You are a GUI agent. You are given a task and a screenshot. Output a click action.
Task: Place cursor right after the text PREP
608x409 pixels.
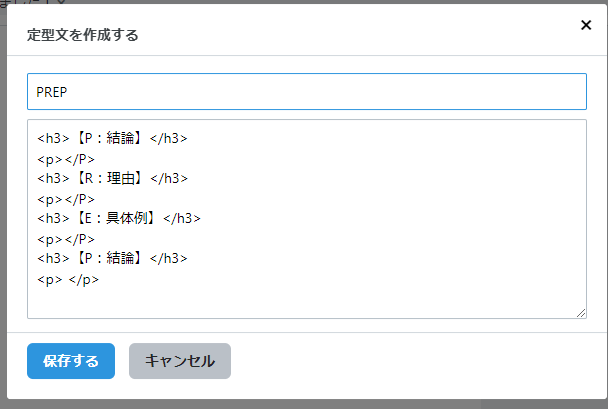click(68, 92)
